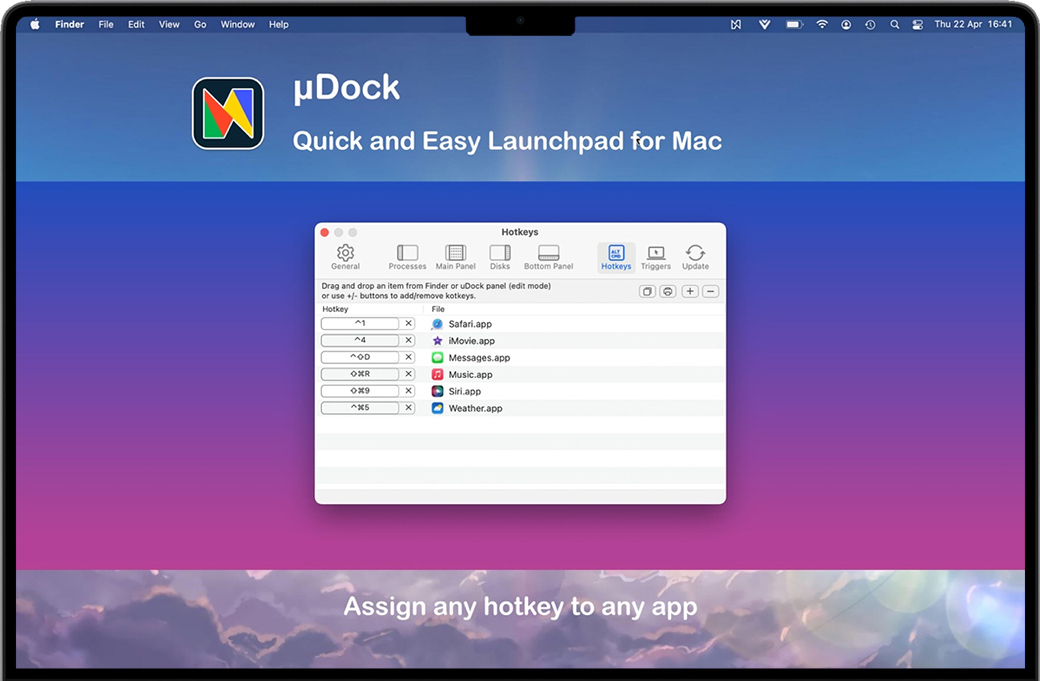
Task: Click the hotkey field for iMovie.app
Action: (360, 341)
